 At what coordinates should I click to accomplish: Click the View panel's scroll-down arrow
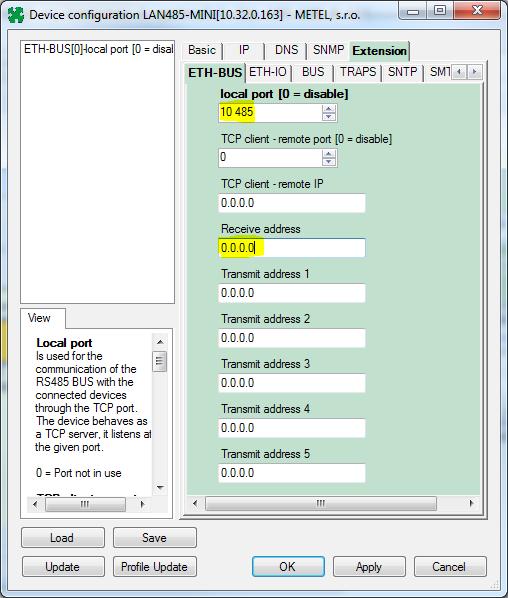160,487
